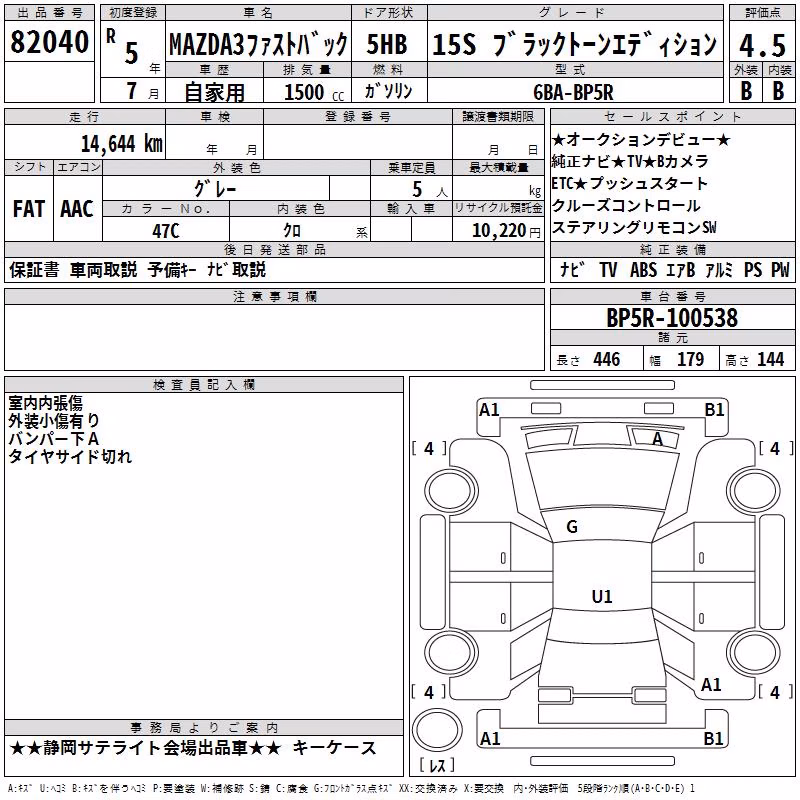The height and width of the screenshot is (800, 800).
Task: Select the spare tire circle above レス
Action: click(x=437, y=730)
